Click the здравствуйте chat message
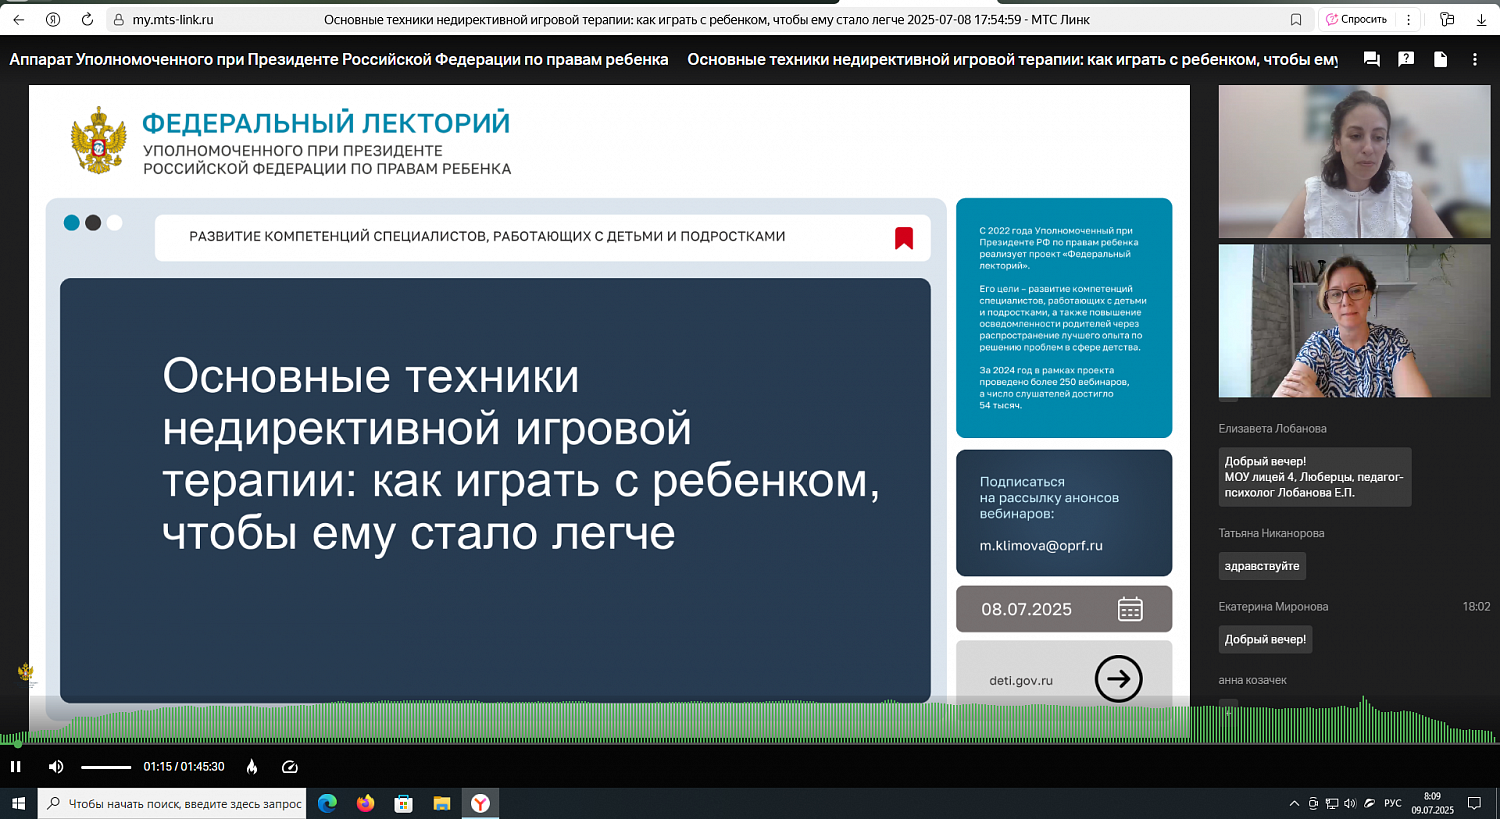This screenshot has height=819, width=1500. [x=1262, y=566]
